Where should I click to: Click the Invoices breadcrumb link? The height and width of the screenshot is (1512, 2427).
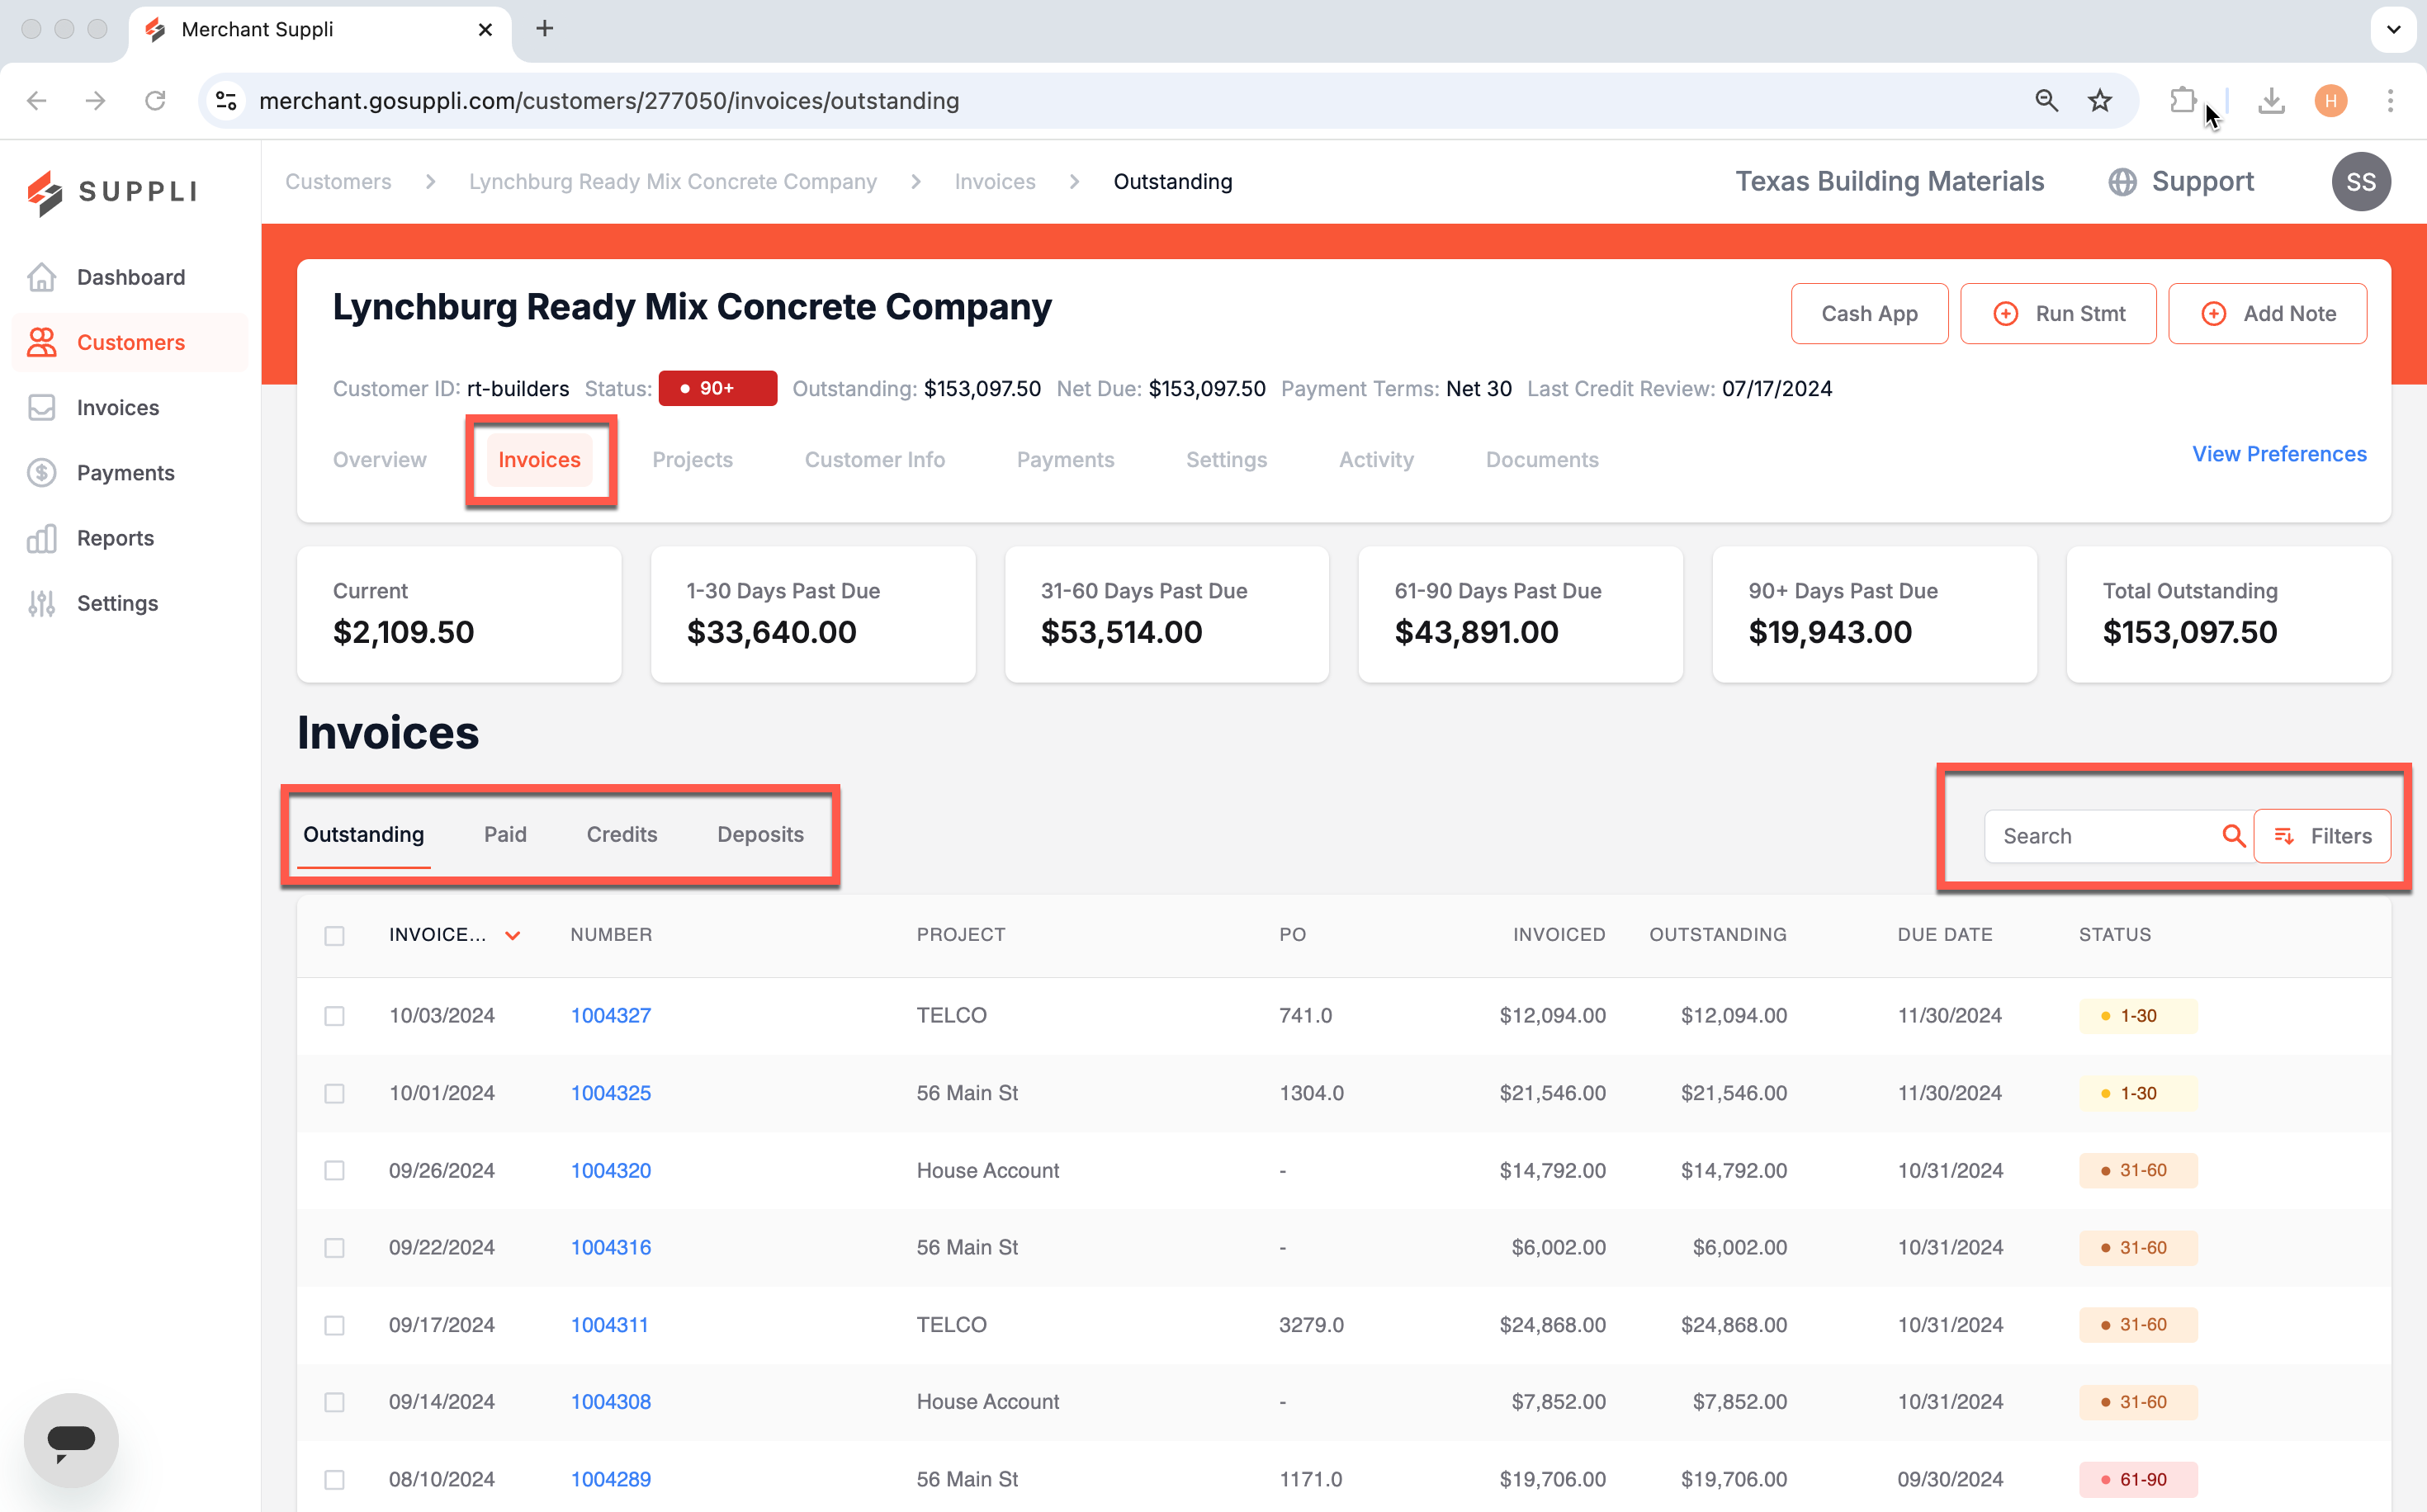(994, 182)
